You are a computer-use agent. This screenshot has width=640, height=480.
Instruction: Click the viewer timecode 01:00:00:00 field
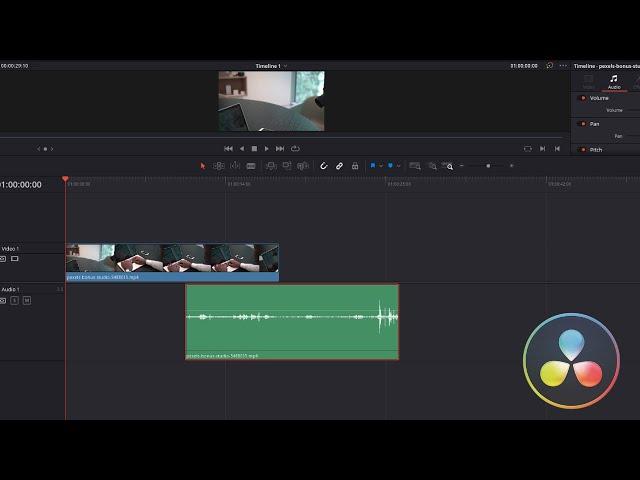524,66
